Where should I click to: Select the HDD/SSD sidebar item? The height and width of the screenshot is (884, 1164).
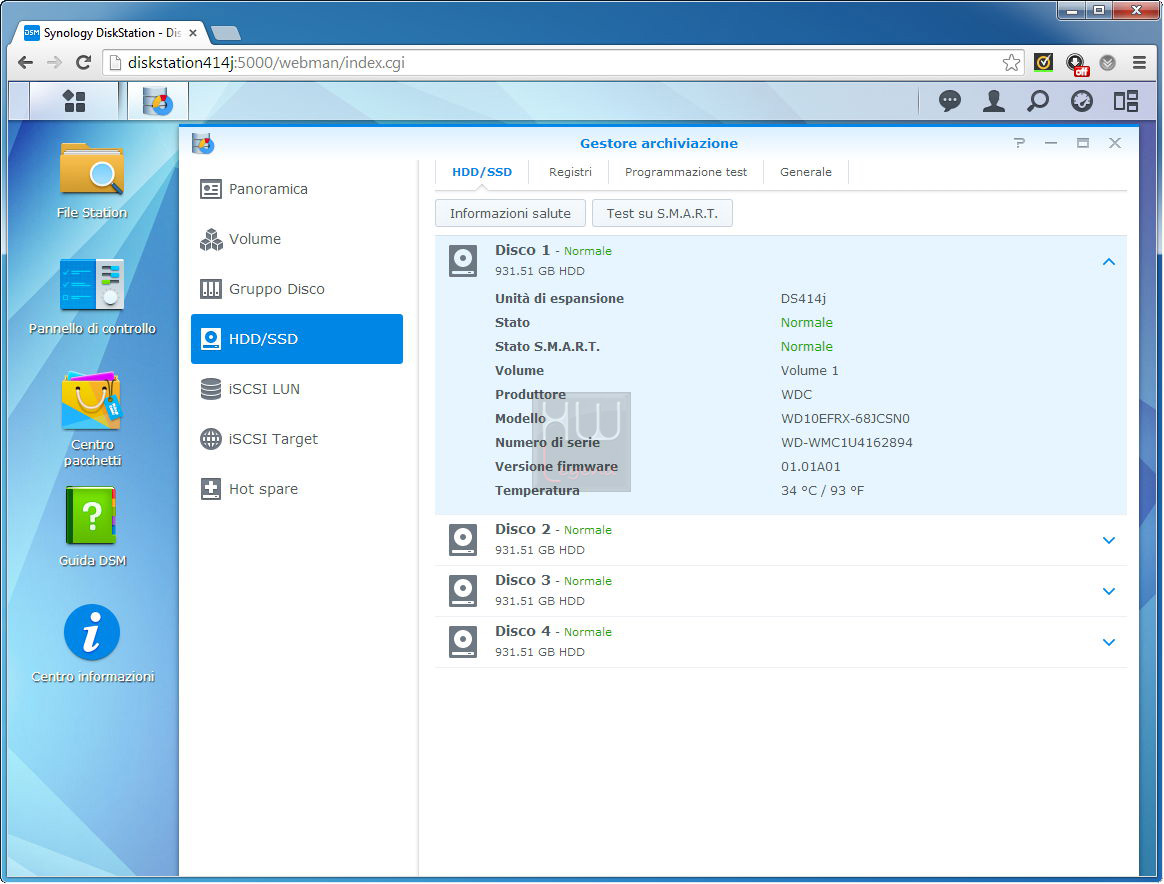coord(297,339)
